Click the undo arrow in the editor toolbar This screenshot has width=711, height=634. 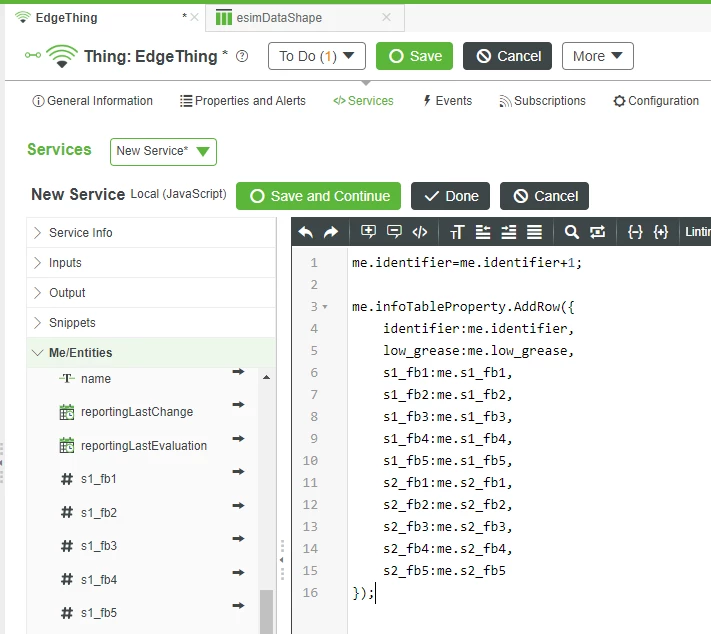306,232
